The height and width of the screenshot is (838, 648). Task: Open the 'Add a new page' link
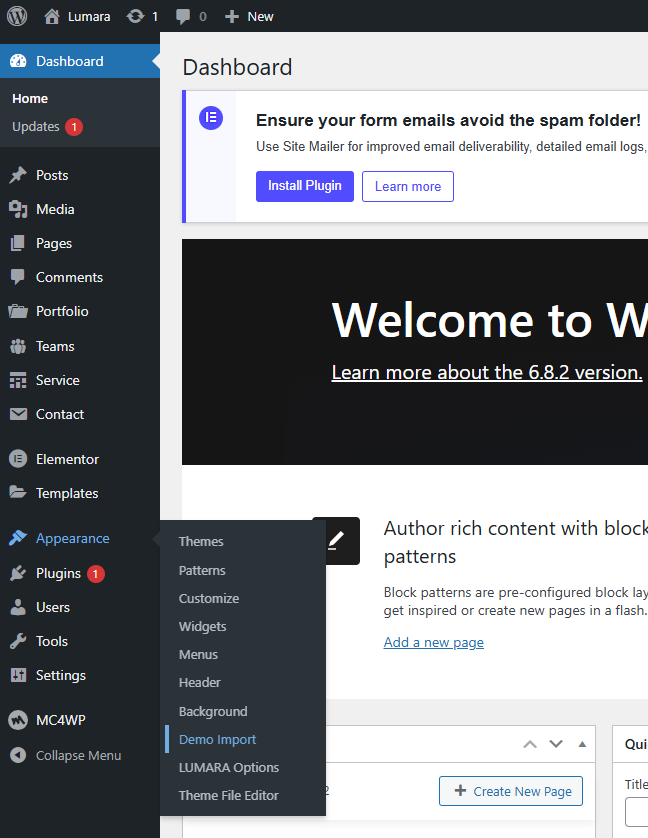(x=433, y=642)
